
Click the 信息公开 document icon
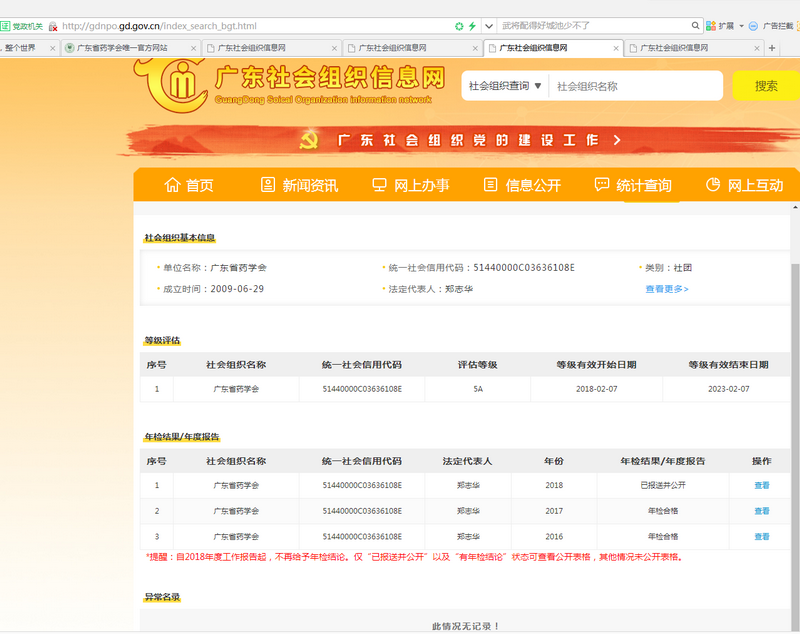[x=490, y=185]
